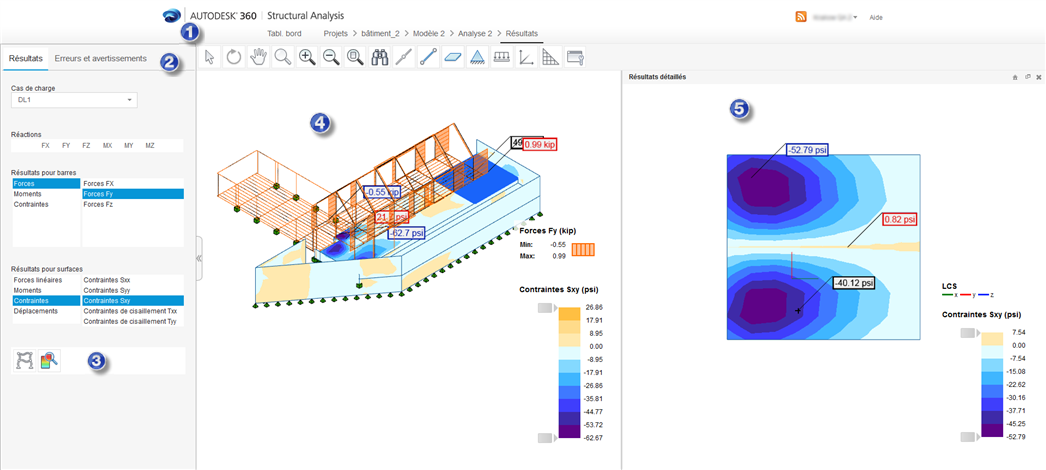Toggle the triangular mesh icon

(x=550, y=57)
